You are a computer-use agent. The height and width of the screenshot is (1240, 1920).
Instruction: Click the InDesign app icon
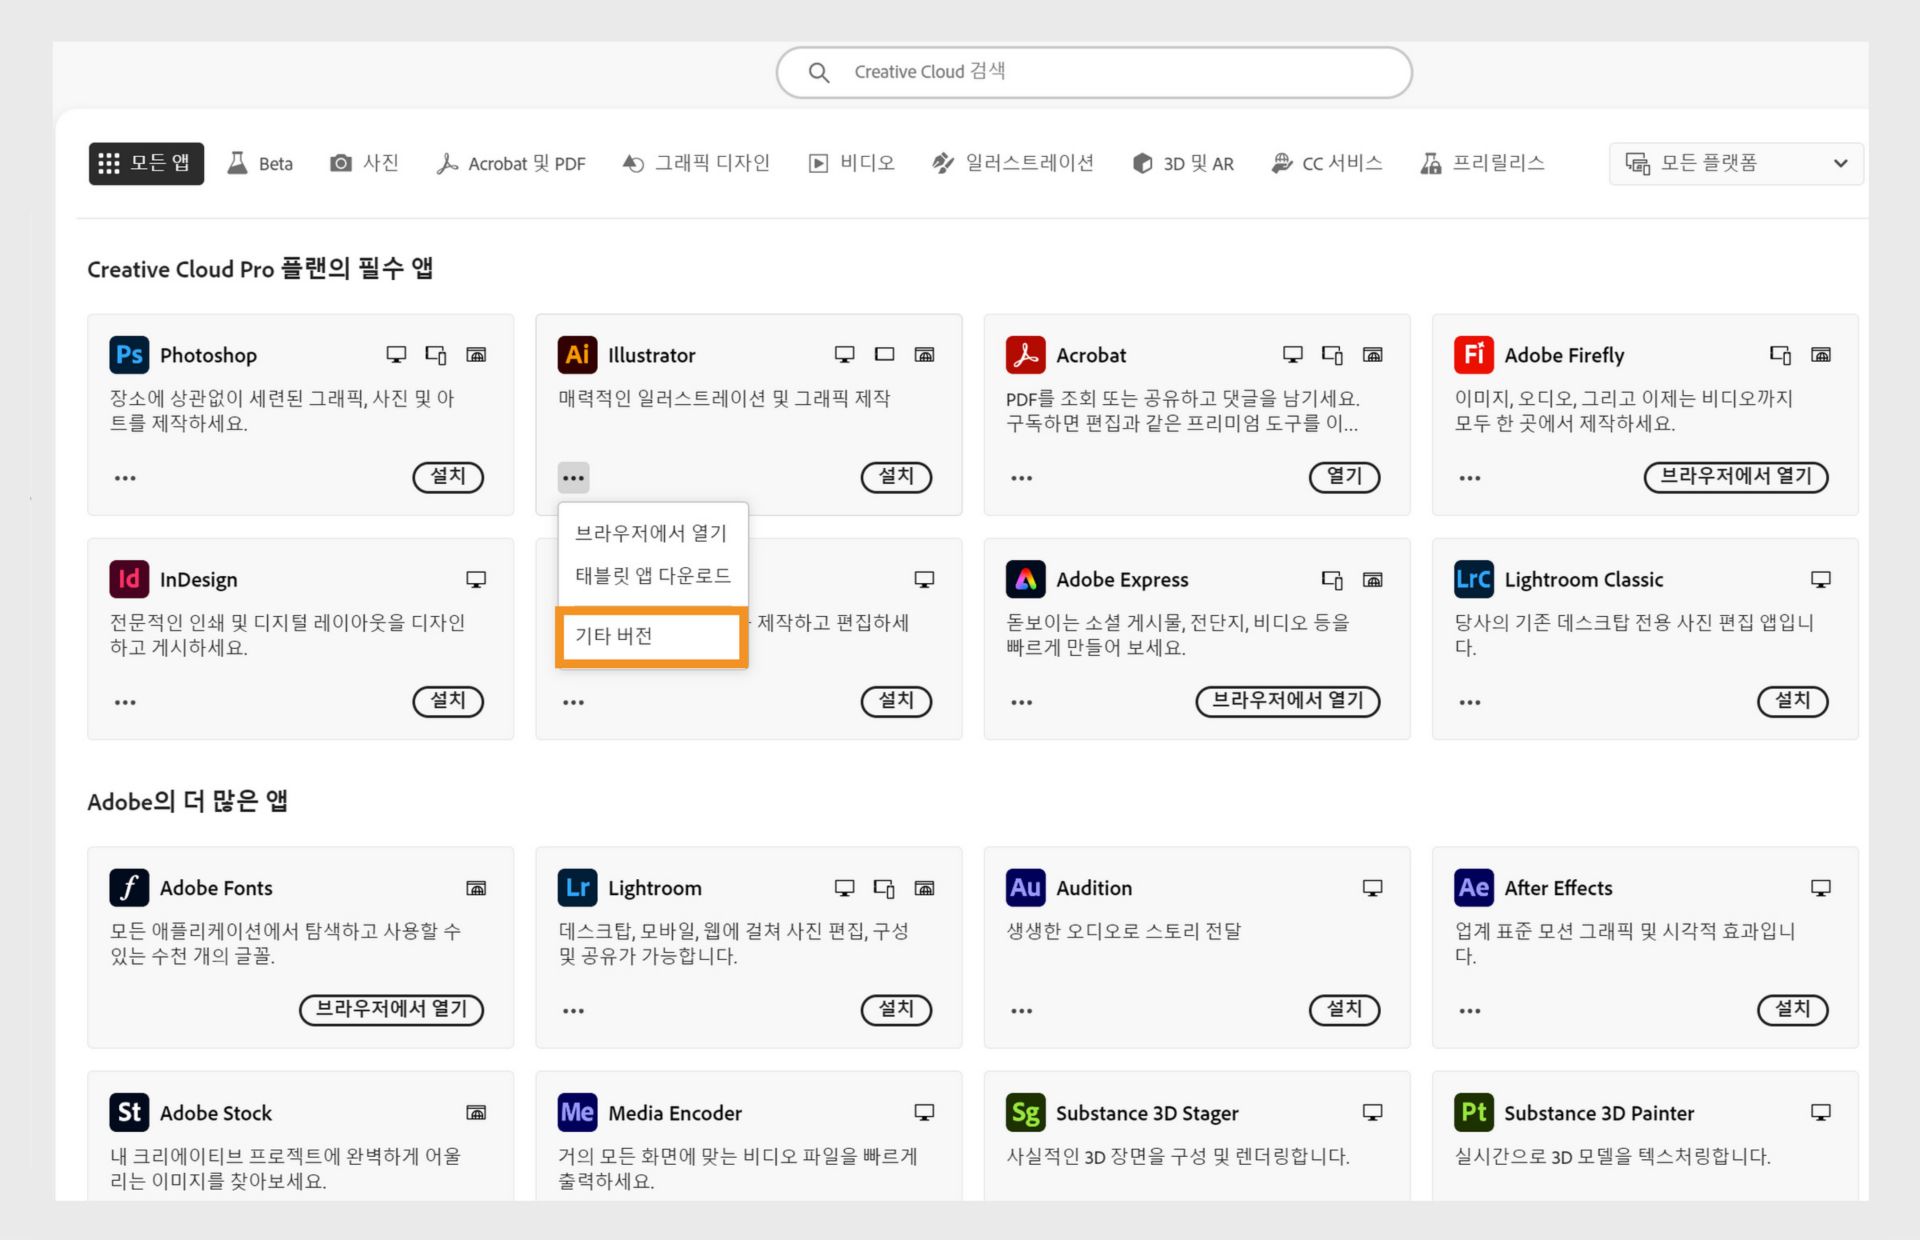tap(129, 579)
